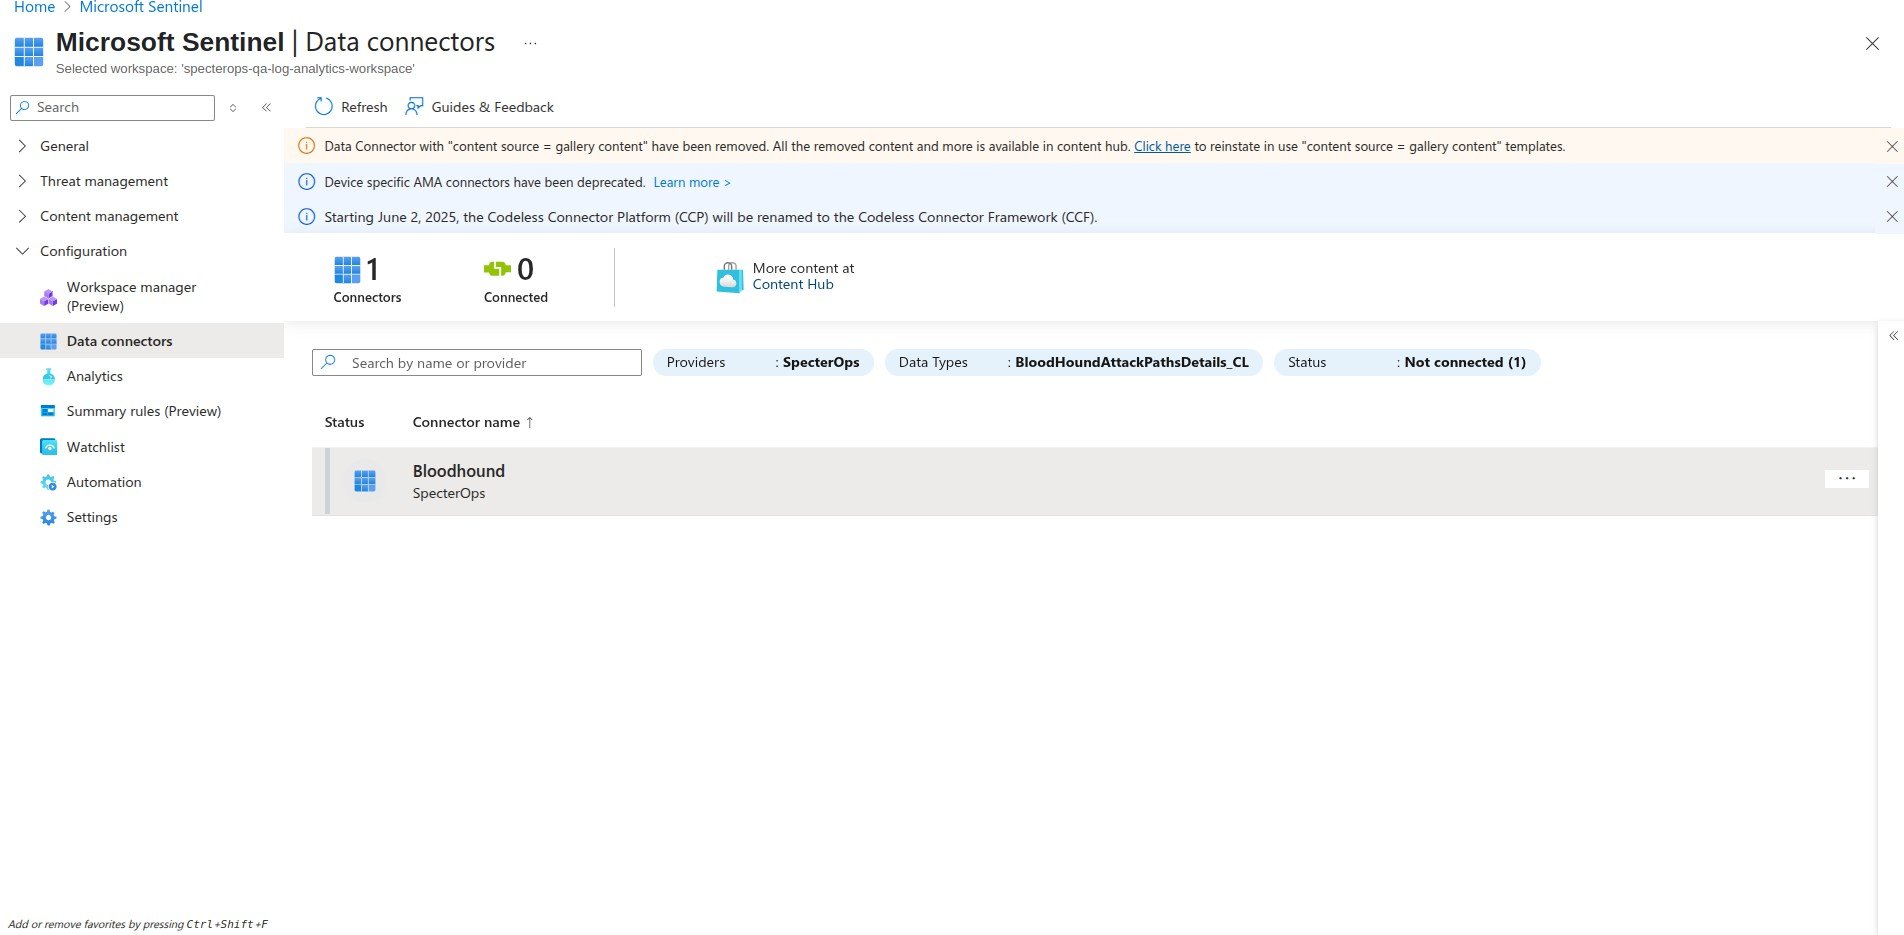Click the Summary rules icon
1904x935 pixels.
pyautogui.click(x=48, y=411)
